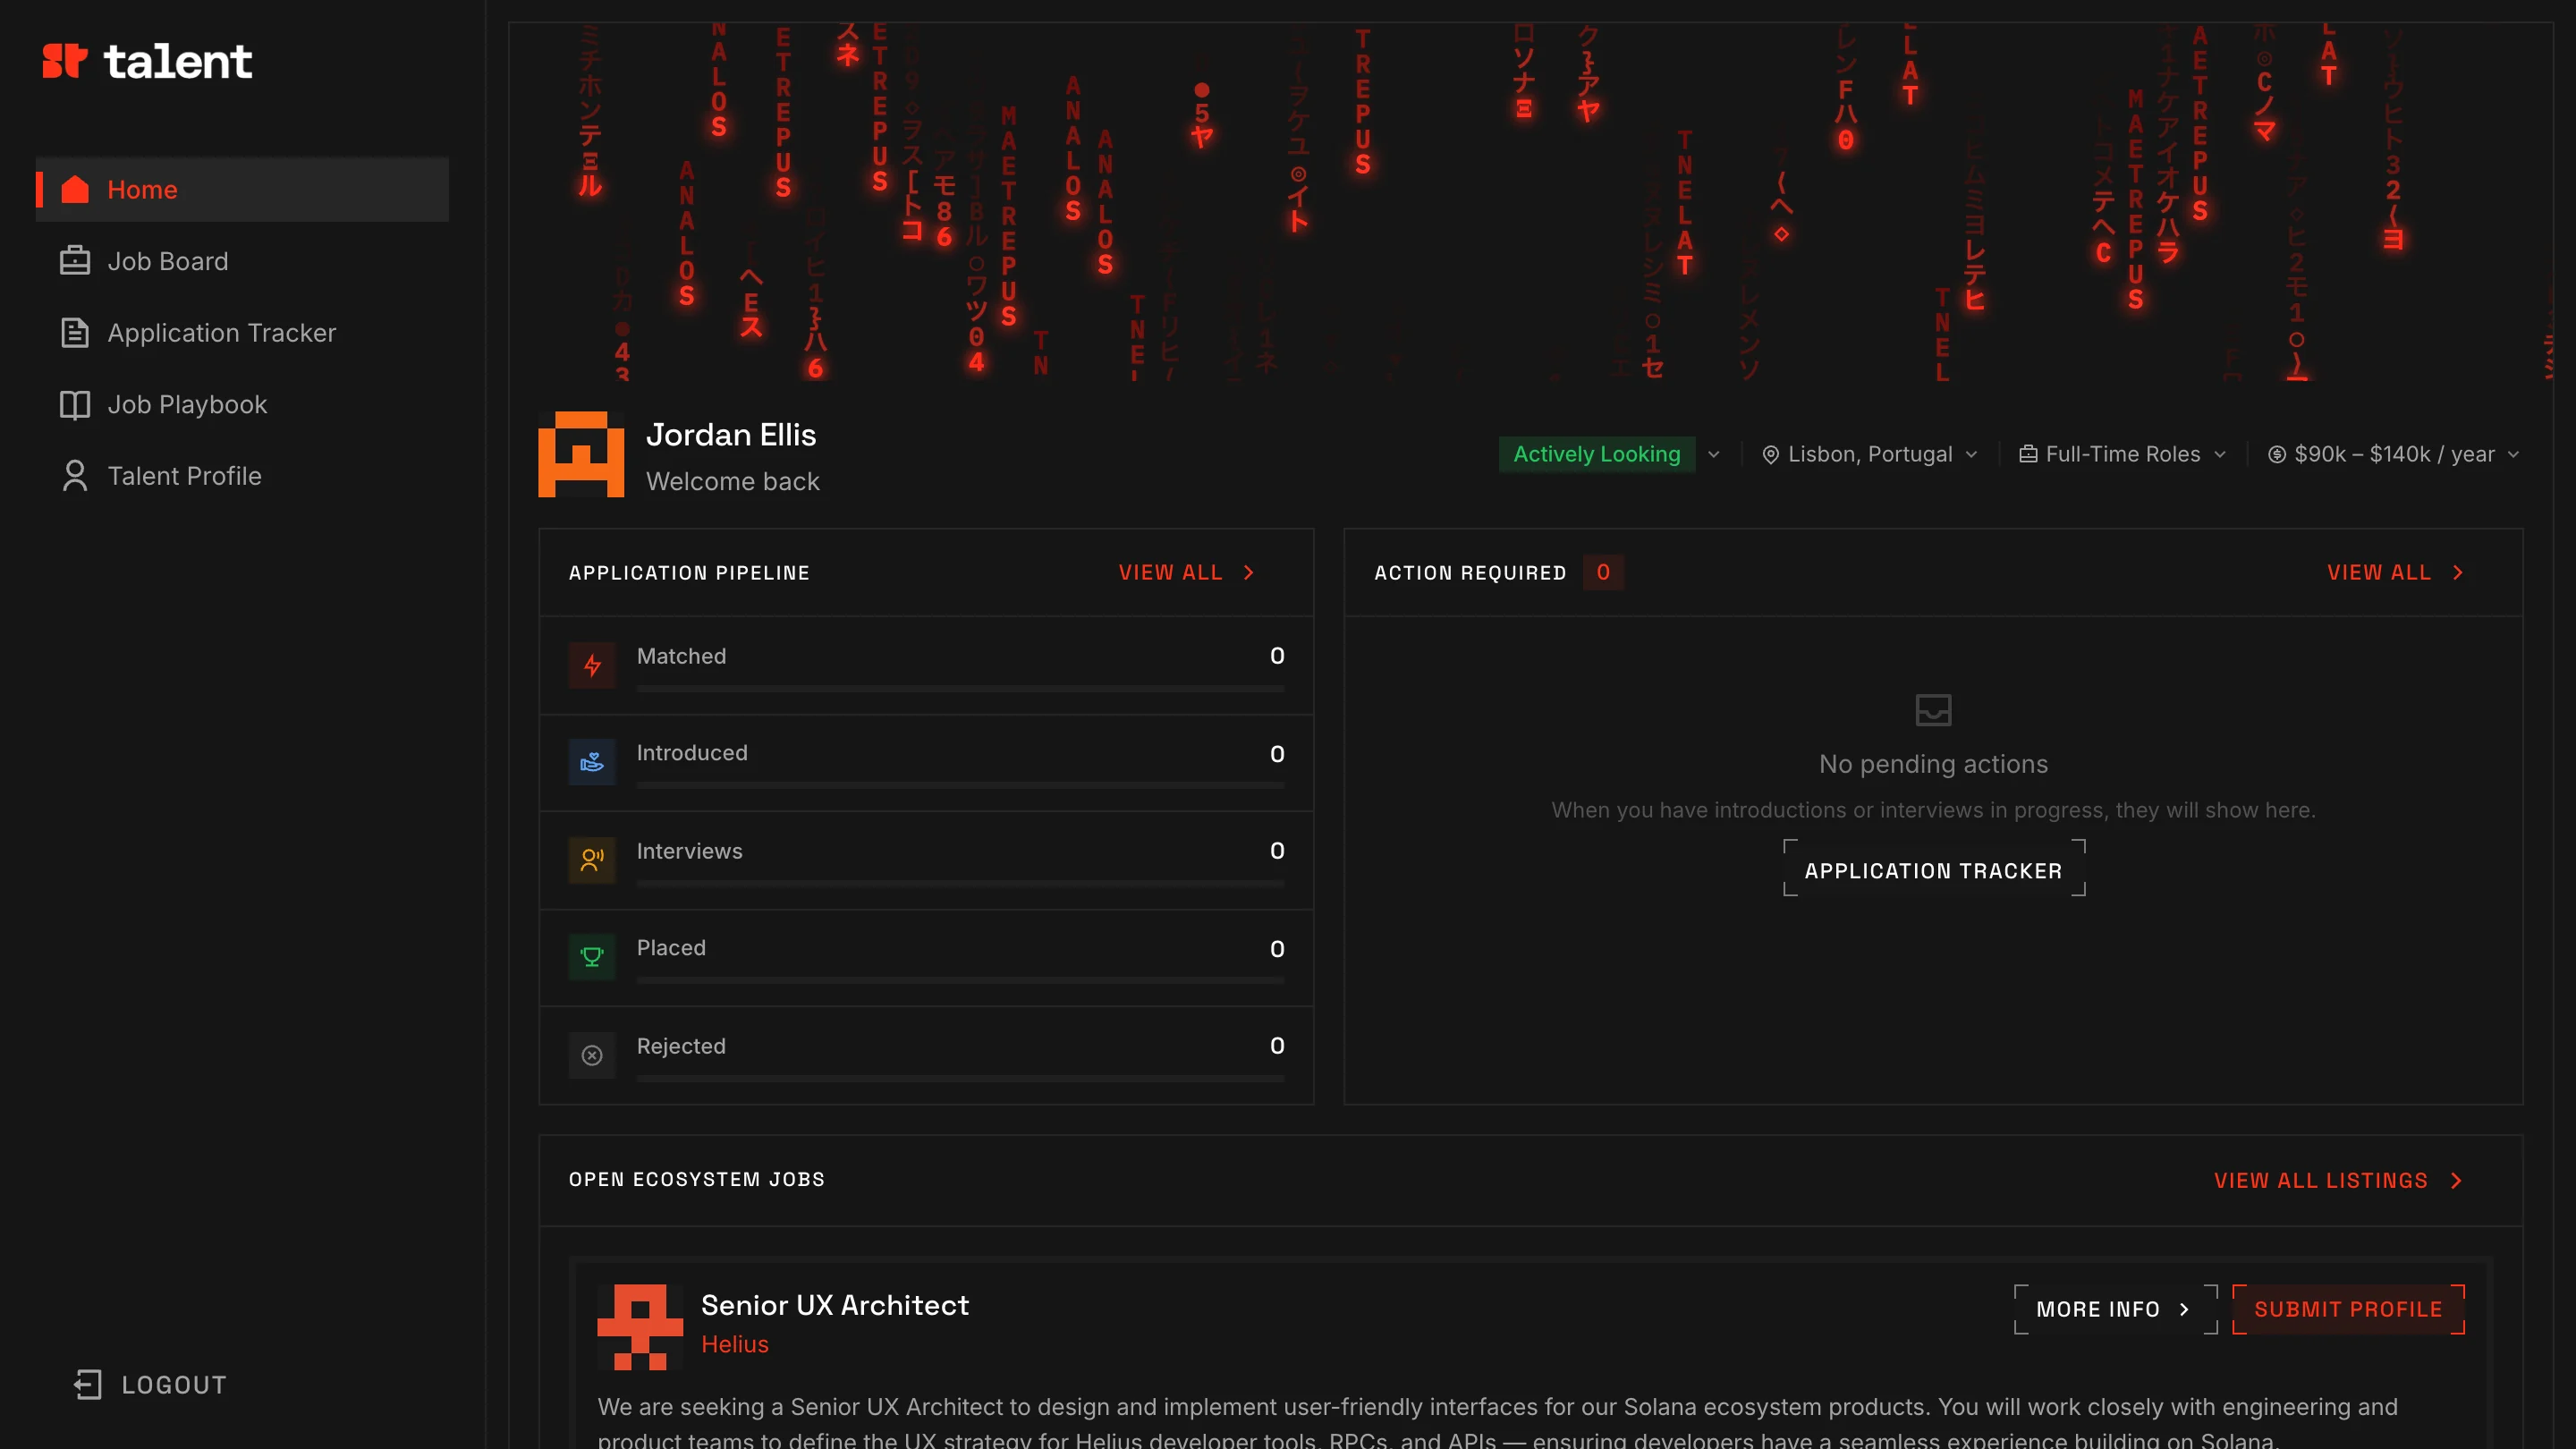Viewport: 2576px width, 1449px height.
Task: Click the Logout button
Action: (151, 1385)
